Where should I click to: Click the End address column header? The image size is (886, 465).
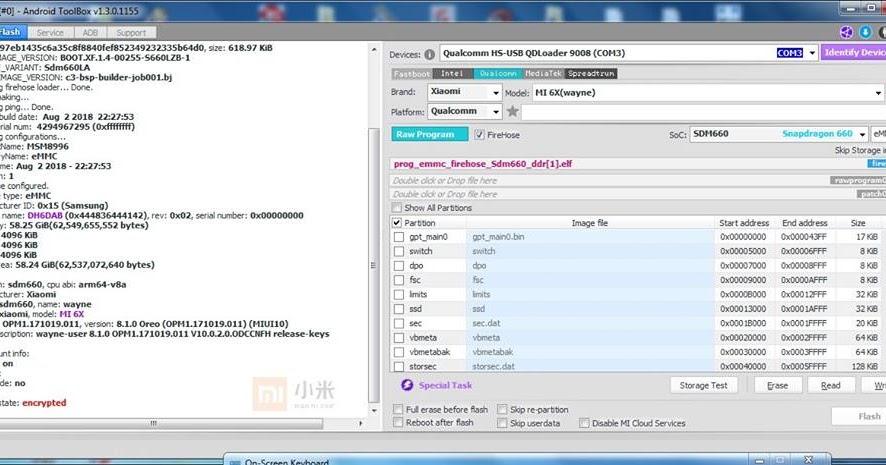pyautogui.click(x=805, y=223)
